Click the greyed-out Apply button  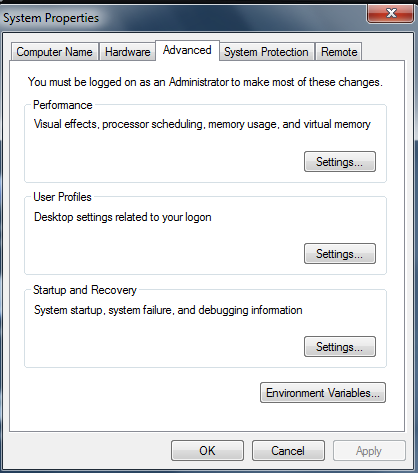[369, 451]
